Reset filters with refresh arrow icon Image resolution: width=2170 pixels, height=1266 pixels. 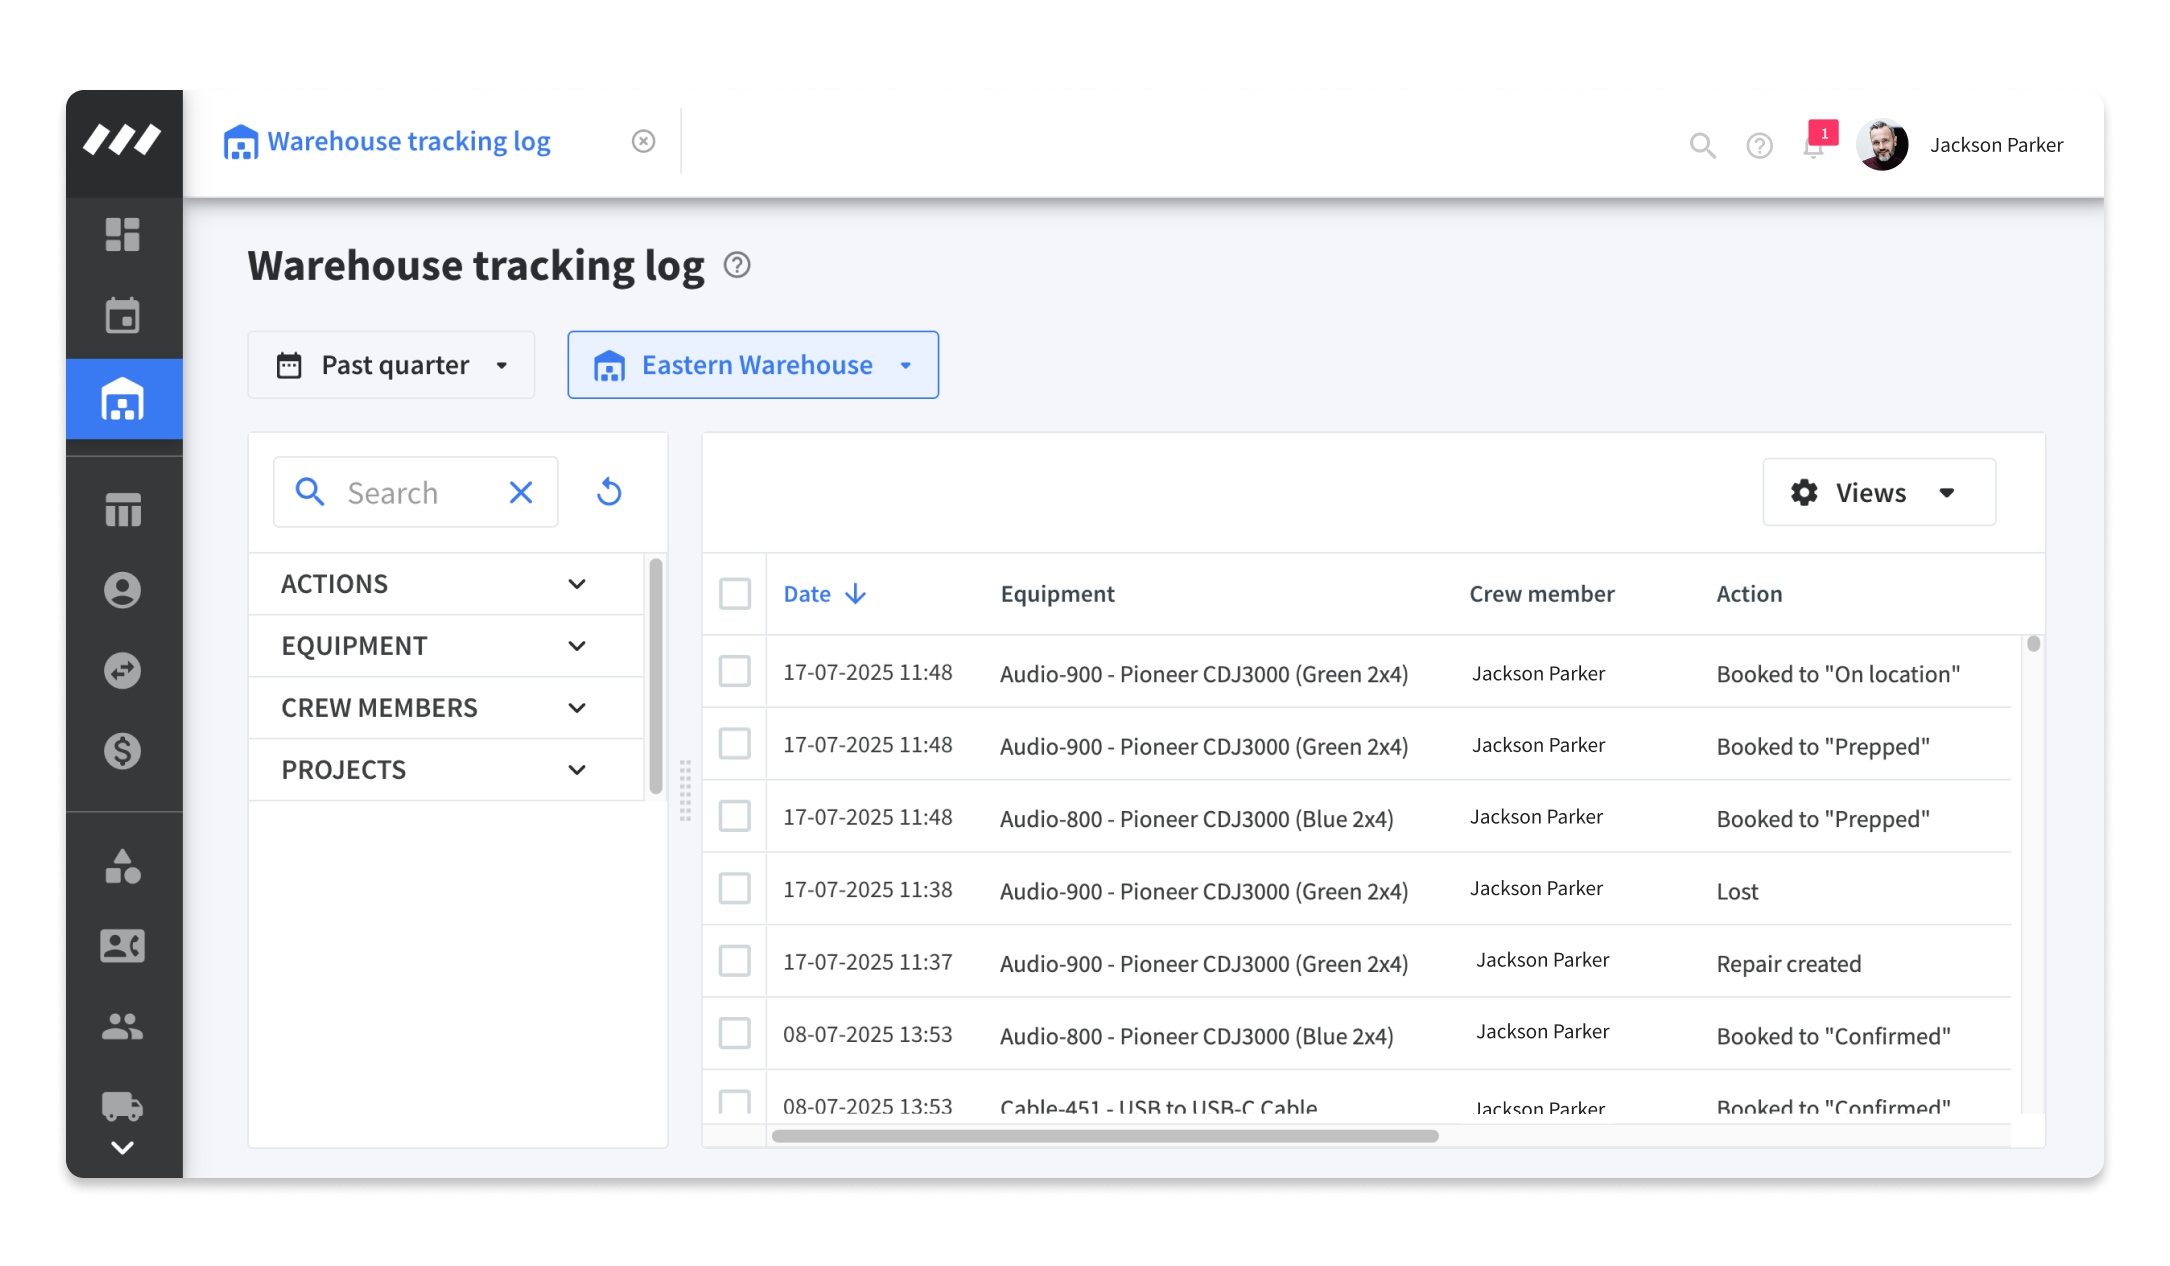click(x=609, y=492)
